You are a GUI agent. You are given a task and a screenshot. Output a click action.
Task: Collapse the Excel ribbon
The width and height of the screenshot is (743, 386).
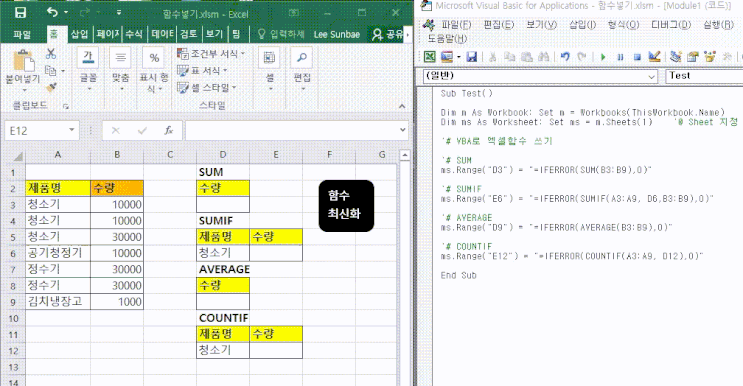tap(402, 106)
